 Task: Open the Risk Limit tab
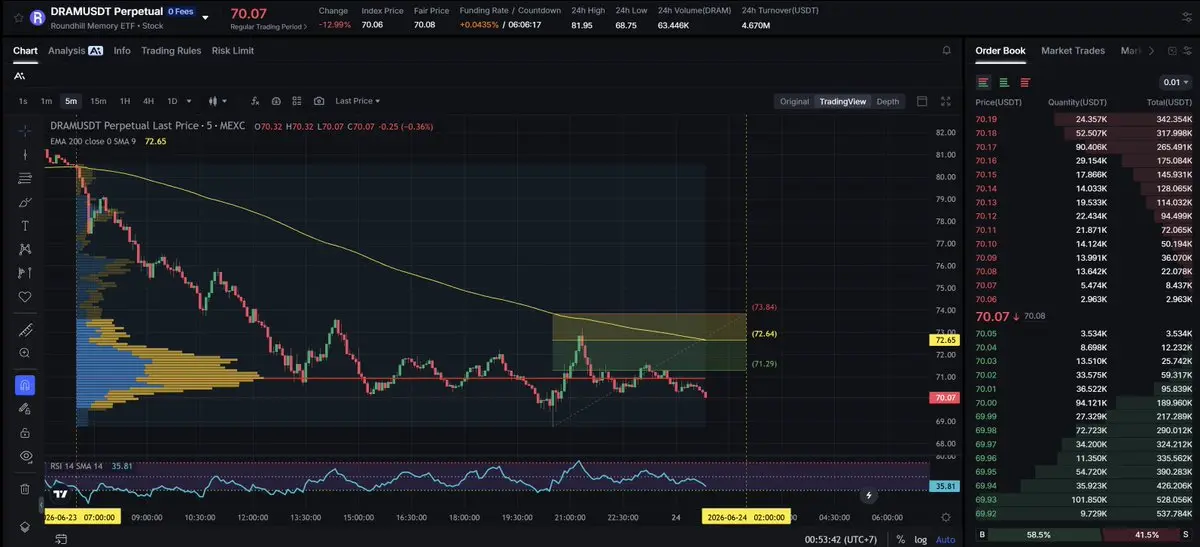[233, 50]
